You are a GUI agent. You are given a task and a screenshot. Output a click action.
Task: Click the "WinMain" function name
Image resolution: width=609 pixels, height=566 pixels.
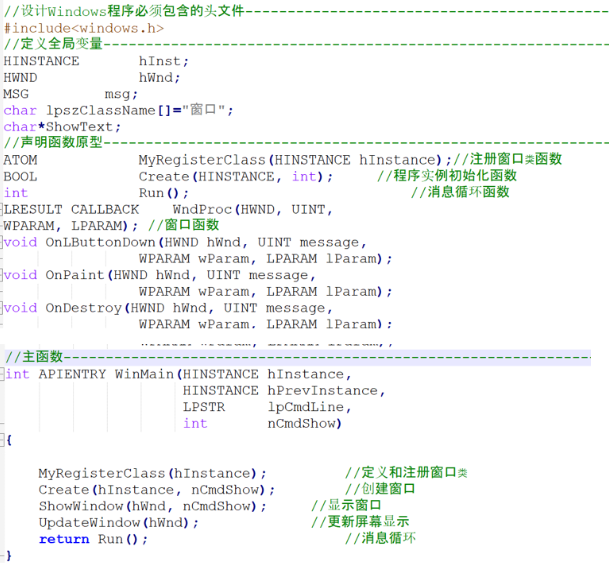[x=144, y=374]
